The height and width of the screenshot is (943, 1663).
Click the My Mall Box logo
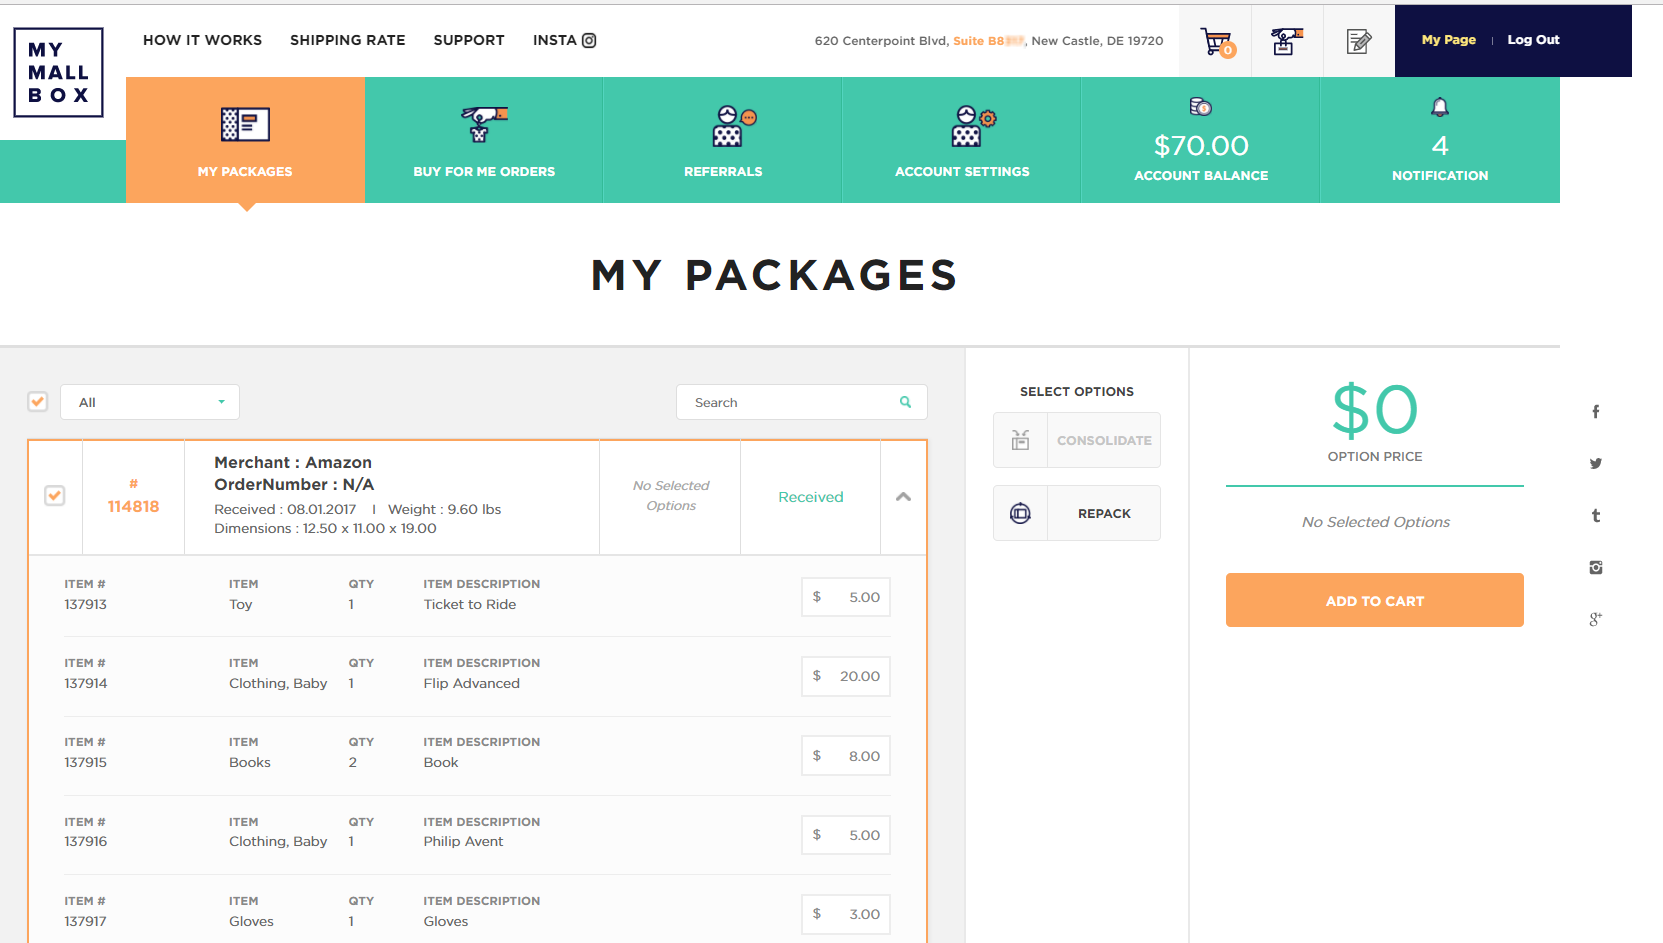click(x=58, y=72)
